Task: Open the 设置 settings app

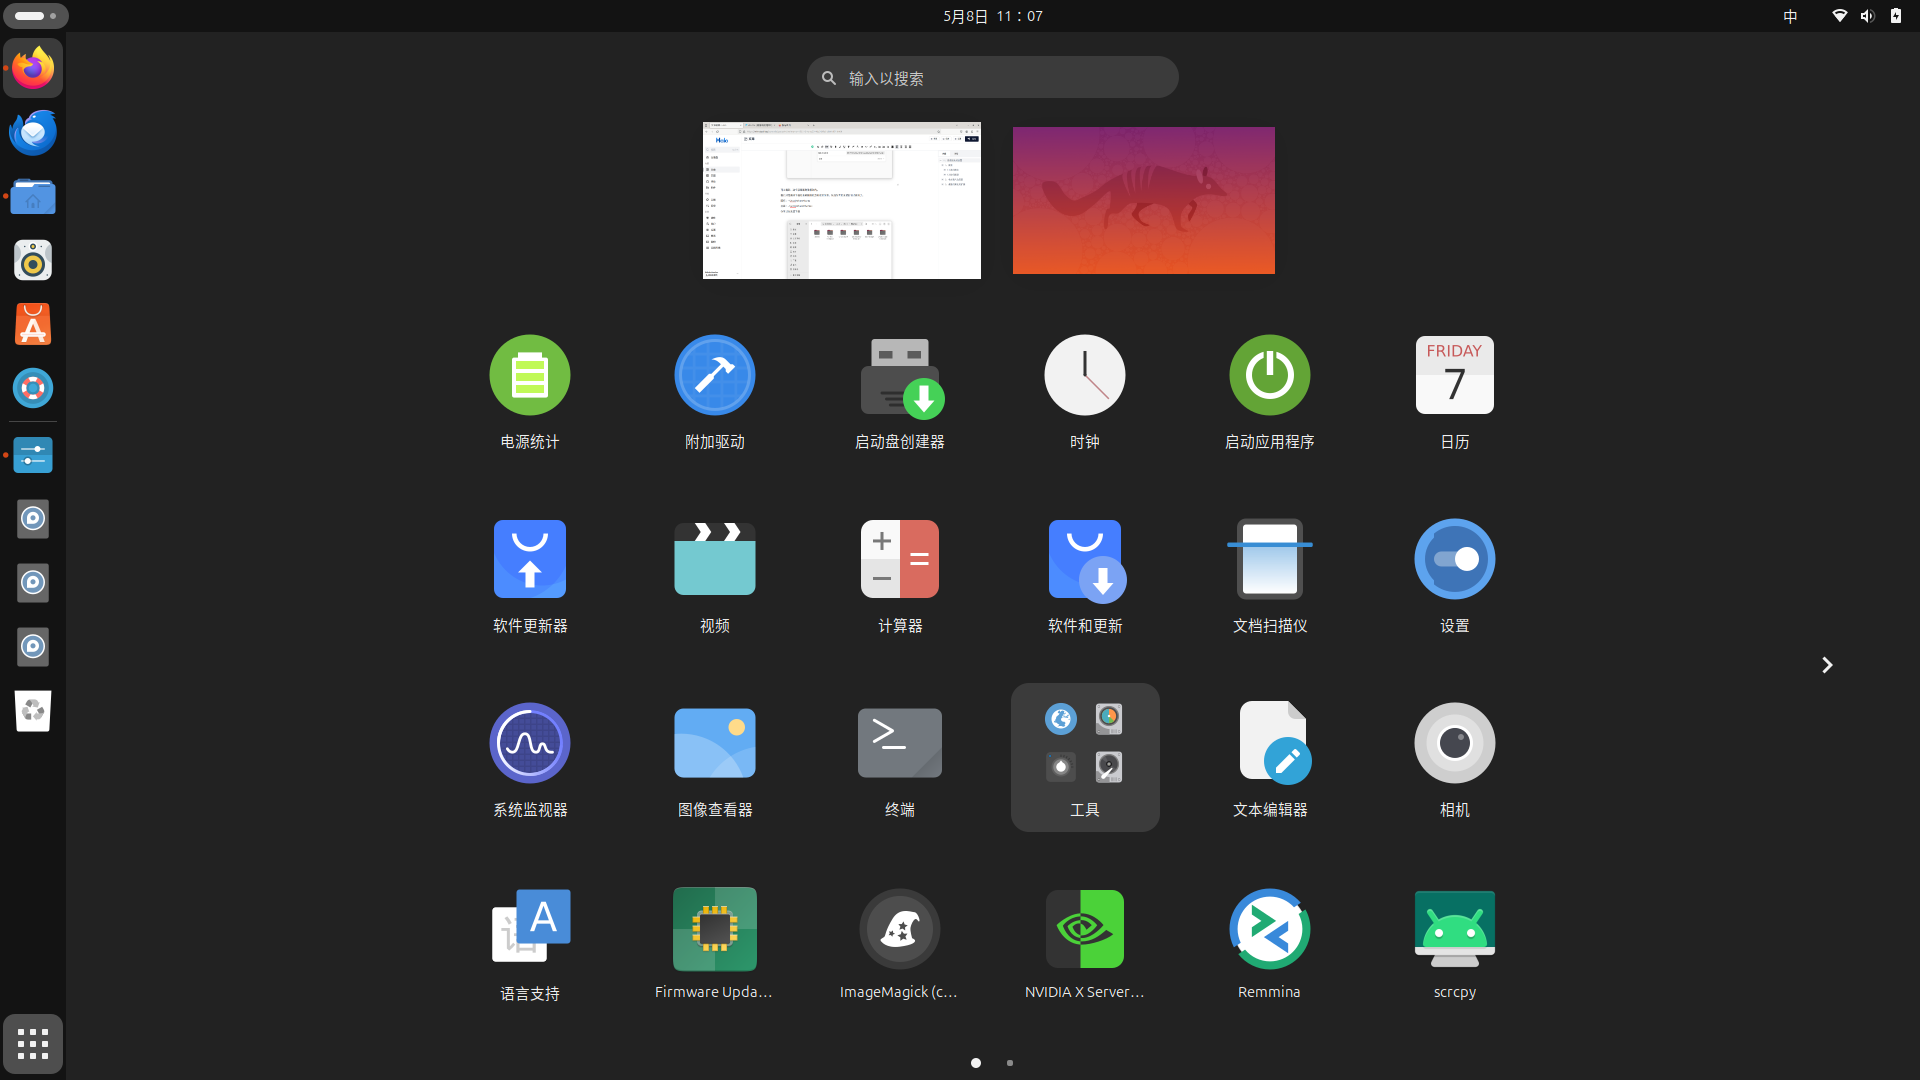Action: (1454, 560)
